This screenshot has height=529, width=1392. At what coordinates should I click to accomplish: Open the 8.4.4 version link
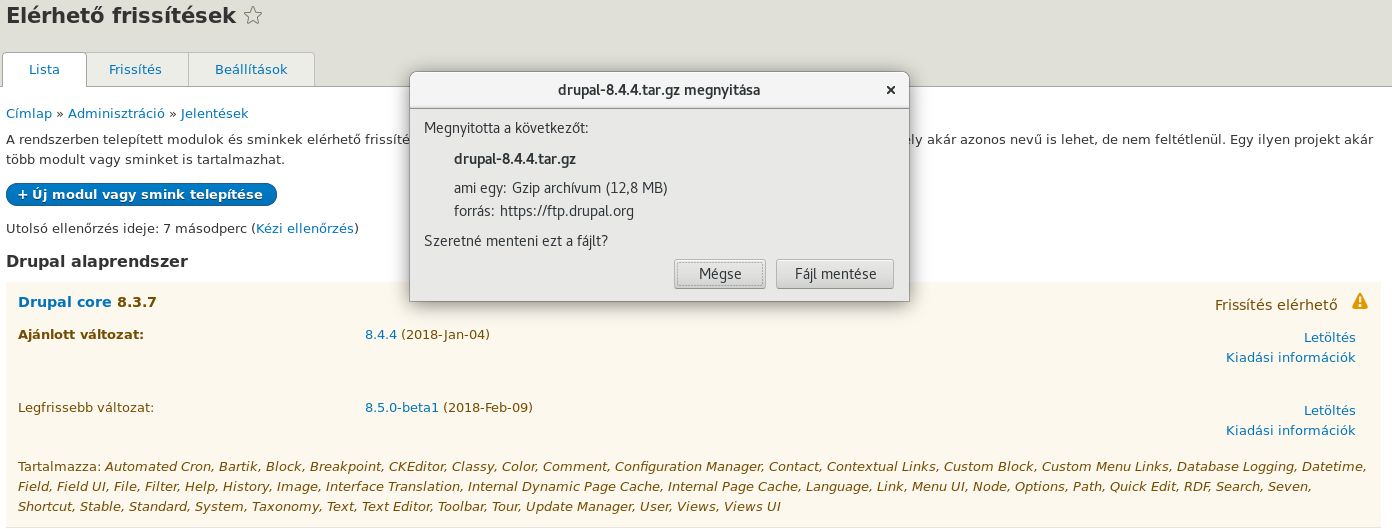click(x=381, y=335)
